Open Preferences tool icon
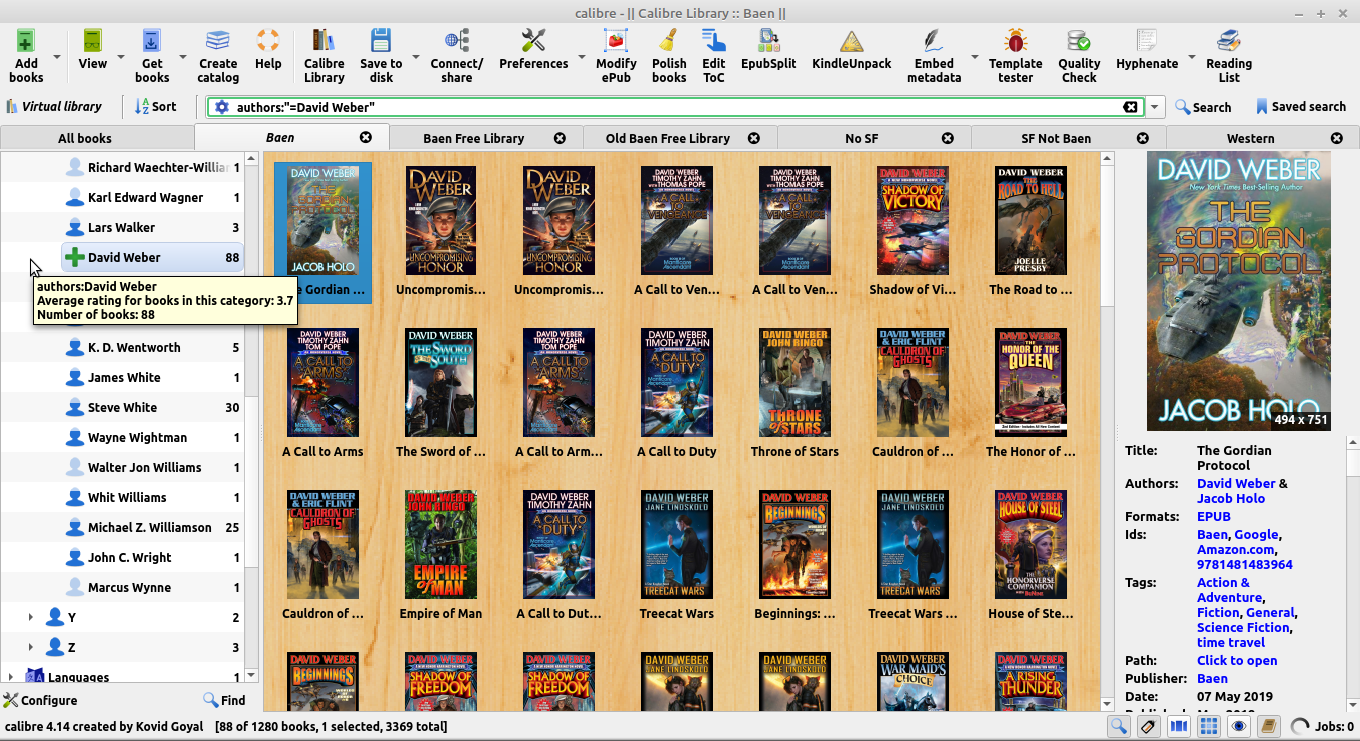Image resolution: width=1360 pixels, height=741 pixels. tap(534, 41)
